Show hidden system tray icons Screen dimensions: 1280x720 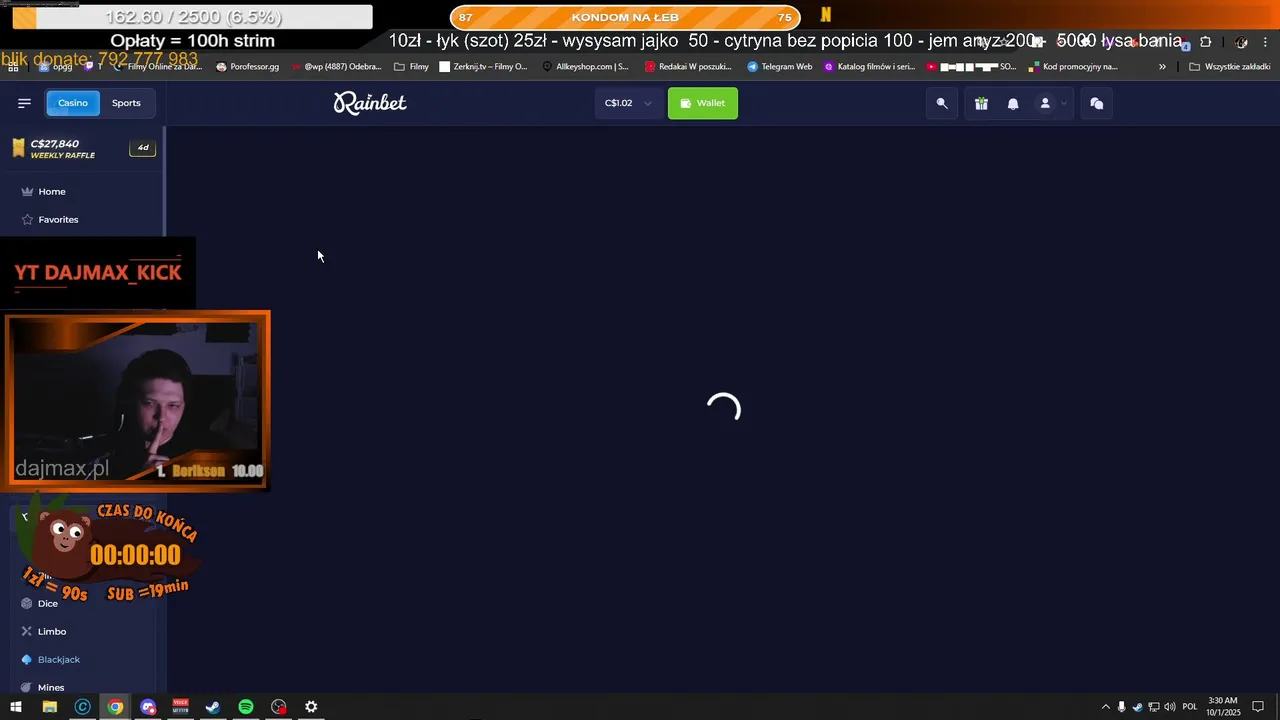tap(1105, 707)
